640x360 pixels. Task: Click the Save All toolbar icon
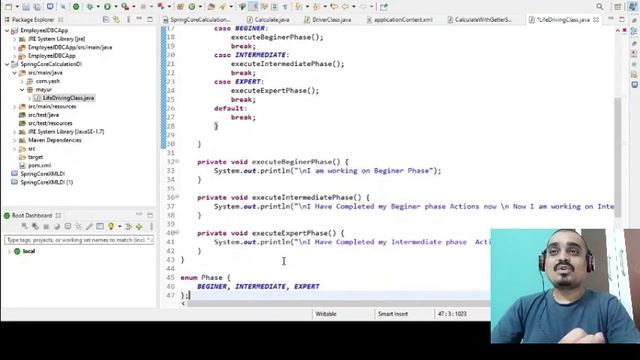(x=37, y=7)
